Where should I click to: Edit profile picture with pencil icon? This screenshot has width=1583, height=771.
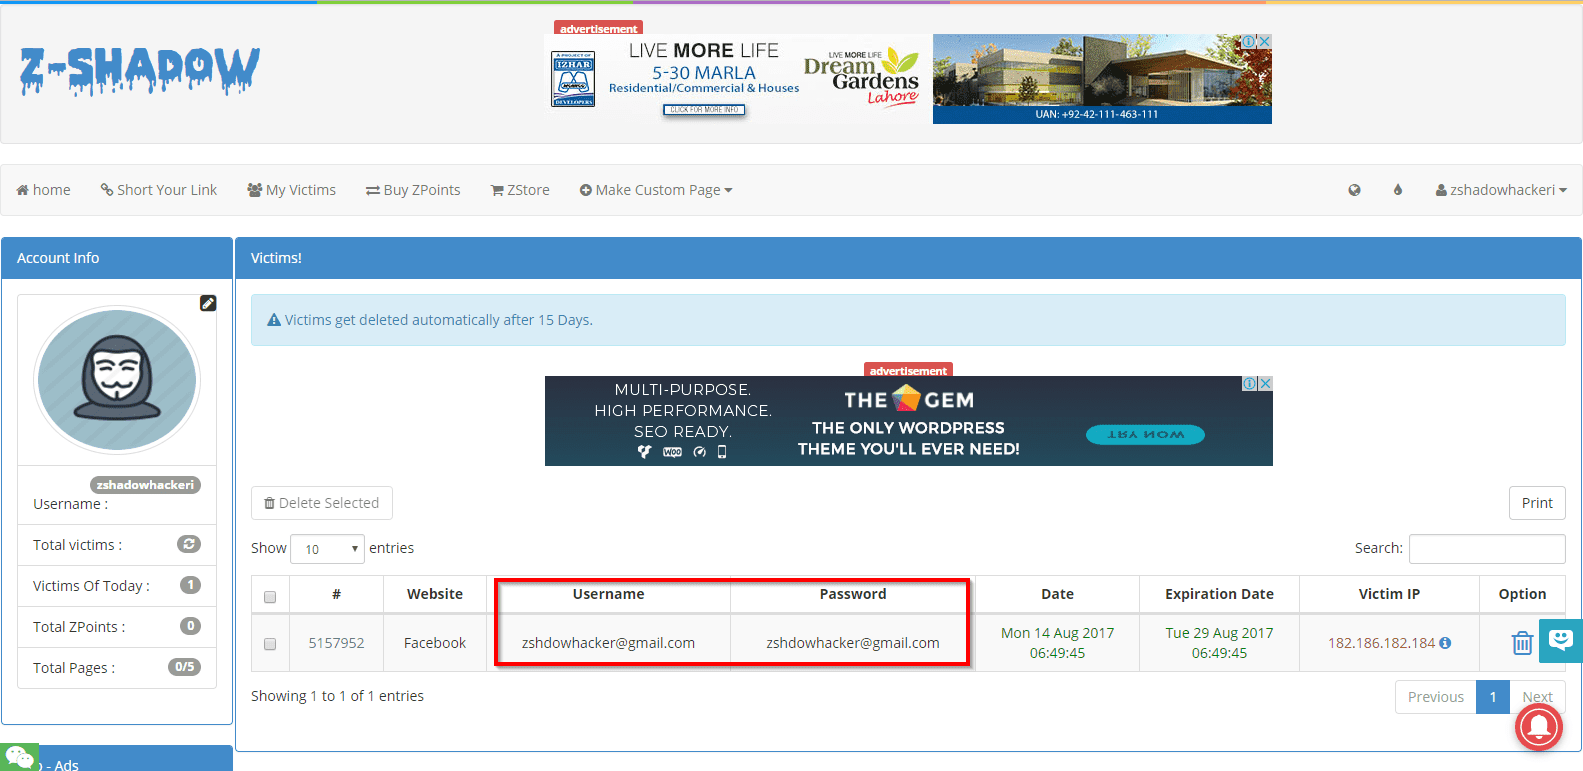point(208,303)
